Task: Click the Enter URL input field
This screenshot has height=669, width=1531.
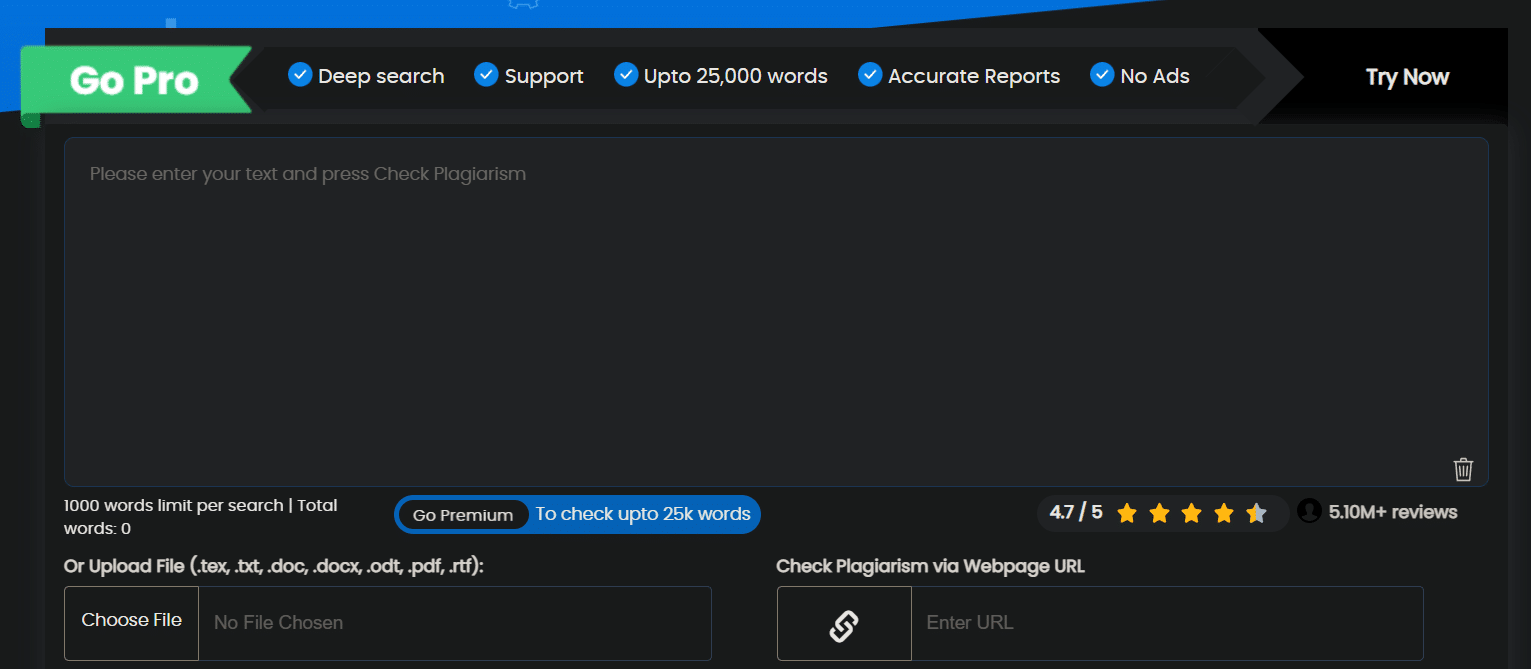Action: pyautogui.click(x=1166, y=623)
